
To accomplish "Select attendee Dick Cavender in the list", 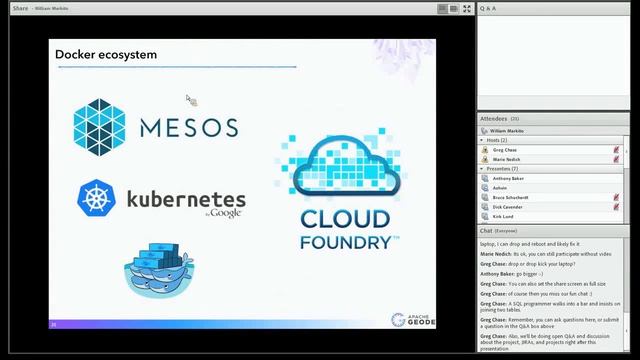I will (x=551, y=207).
